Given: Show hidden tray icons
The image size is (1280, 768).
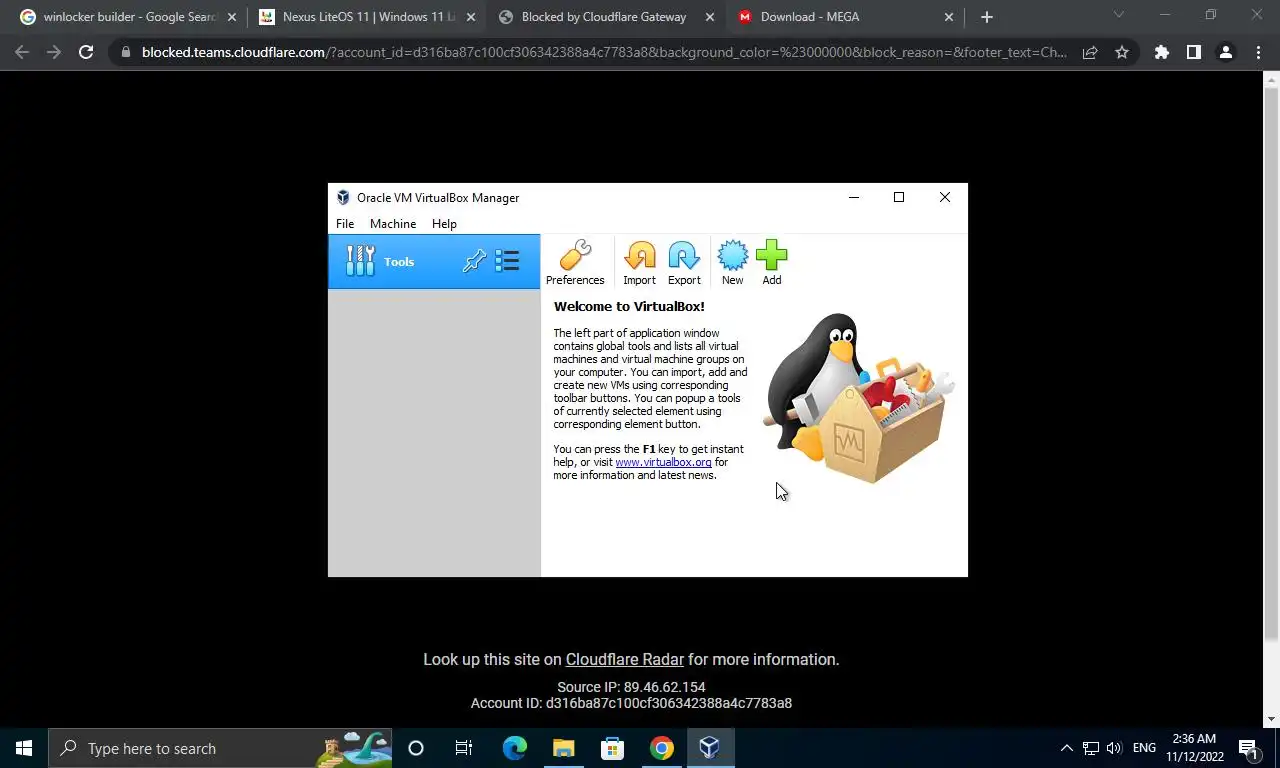Looking at the screenshot, I should 1066,748.
